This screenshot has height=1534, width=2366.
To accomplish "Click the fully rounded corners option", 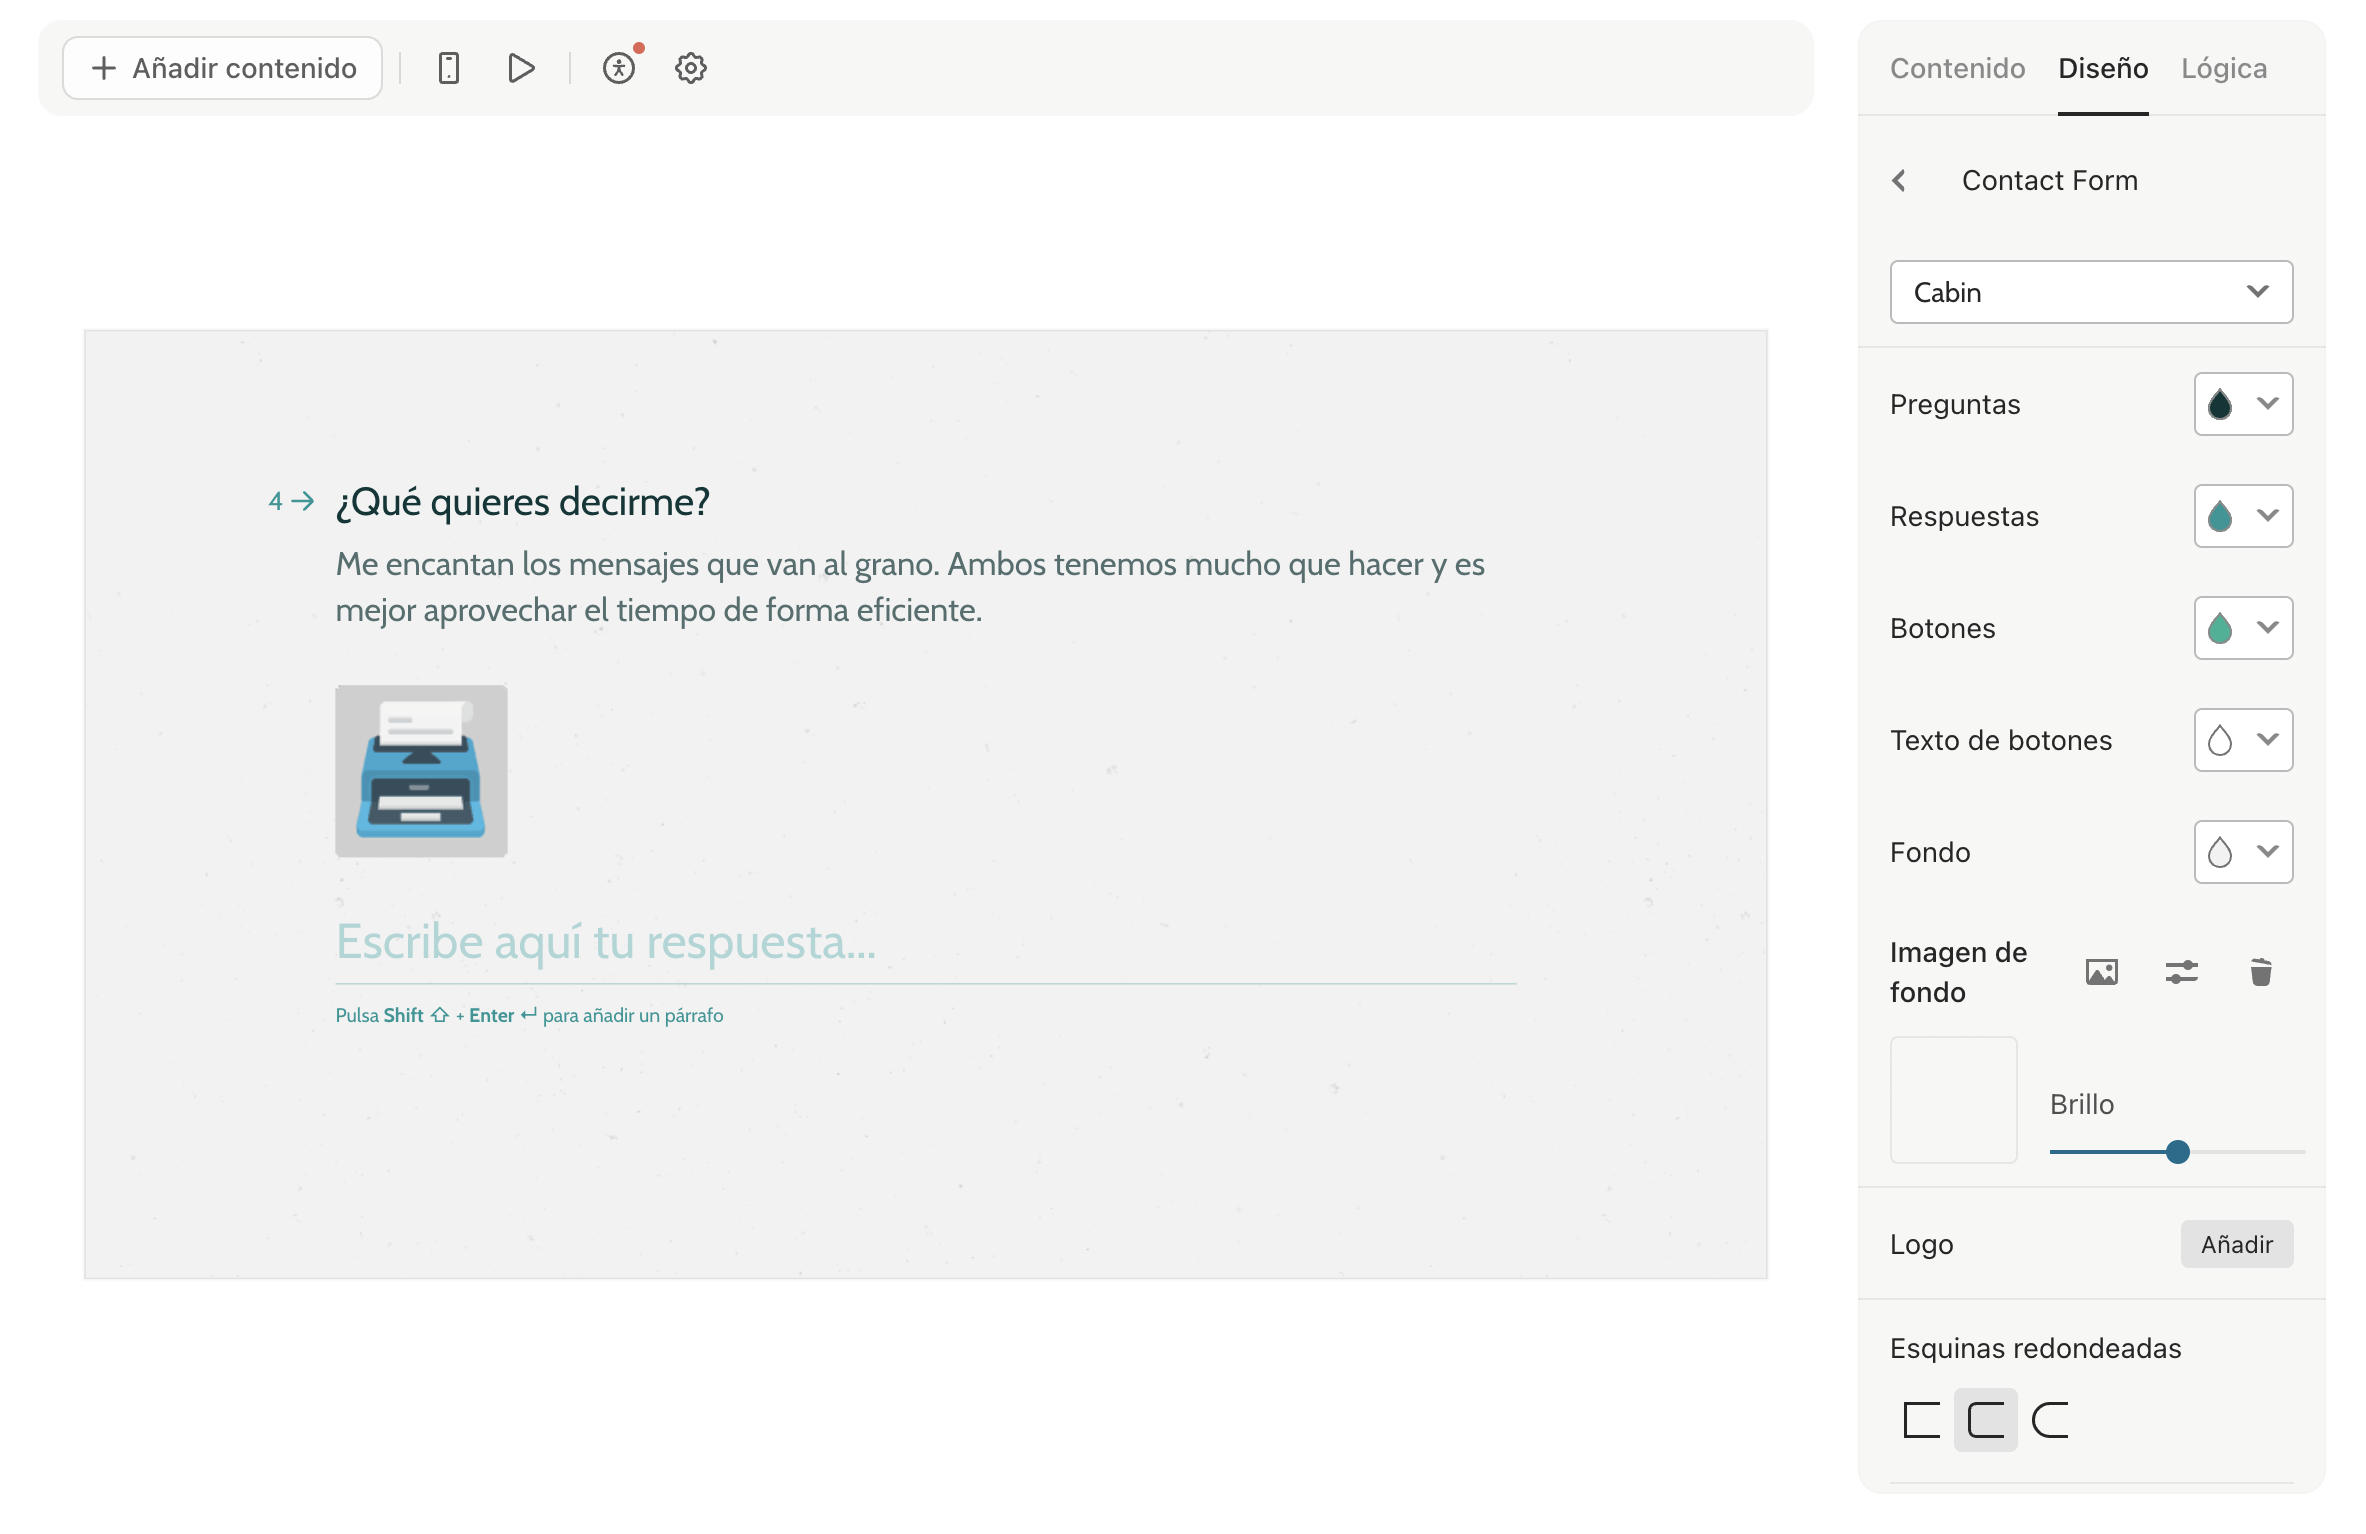I will (2049, 1419).
